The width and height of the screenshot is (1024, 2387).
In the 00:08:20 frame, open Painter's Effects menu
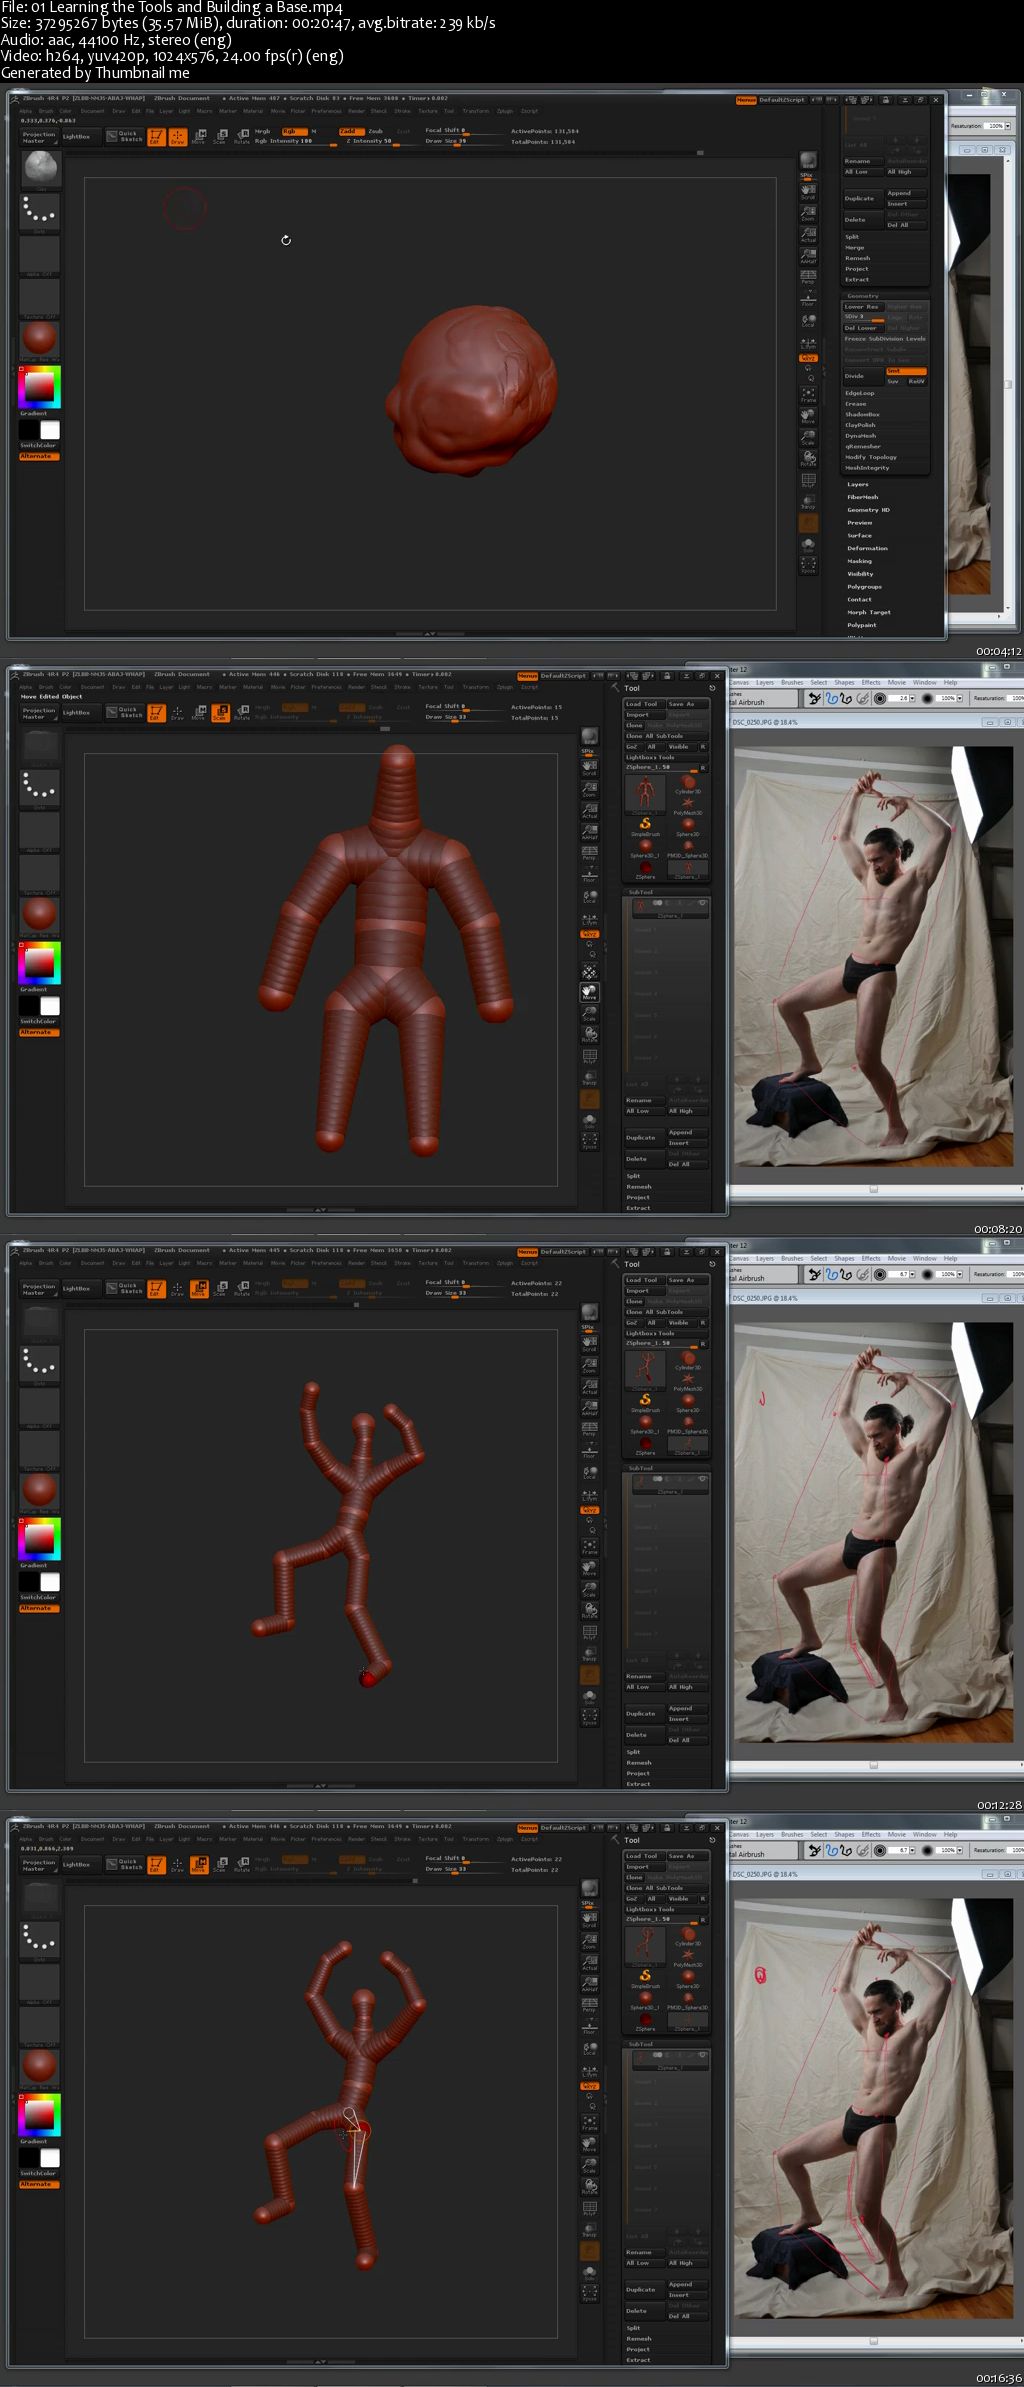(x=871, y=683)
